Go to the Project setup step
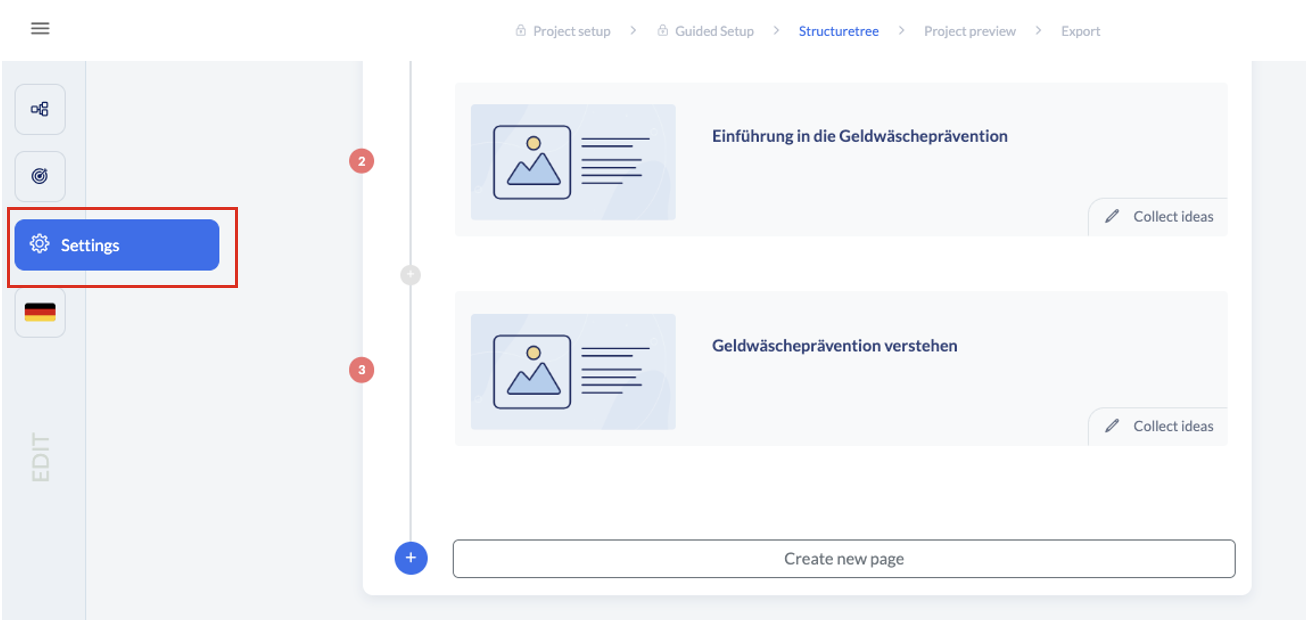Image resolution: width=1306 pixels, height=620 pixels. (x=571, y=31)
